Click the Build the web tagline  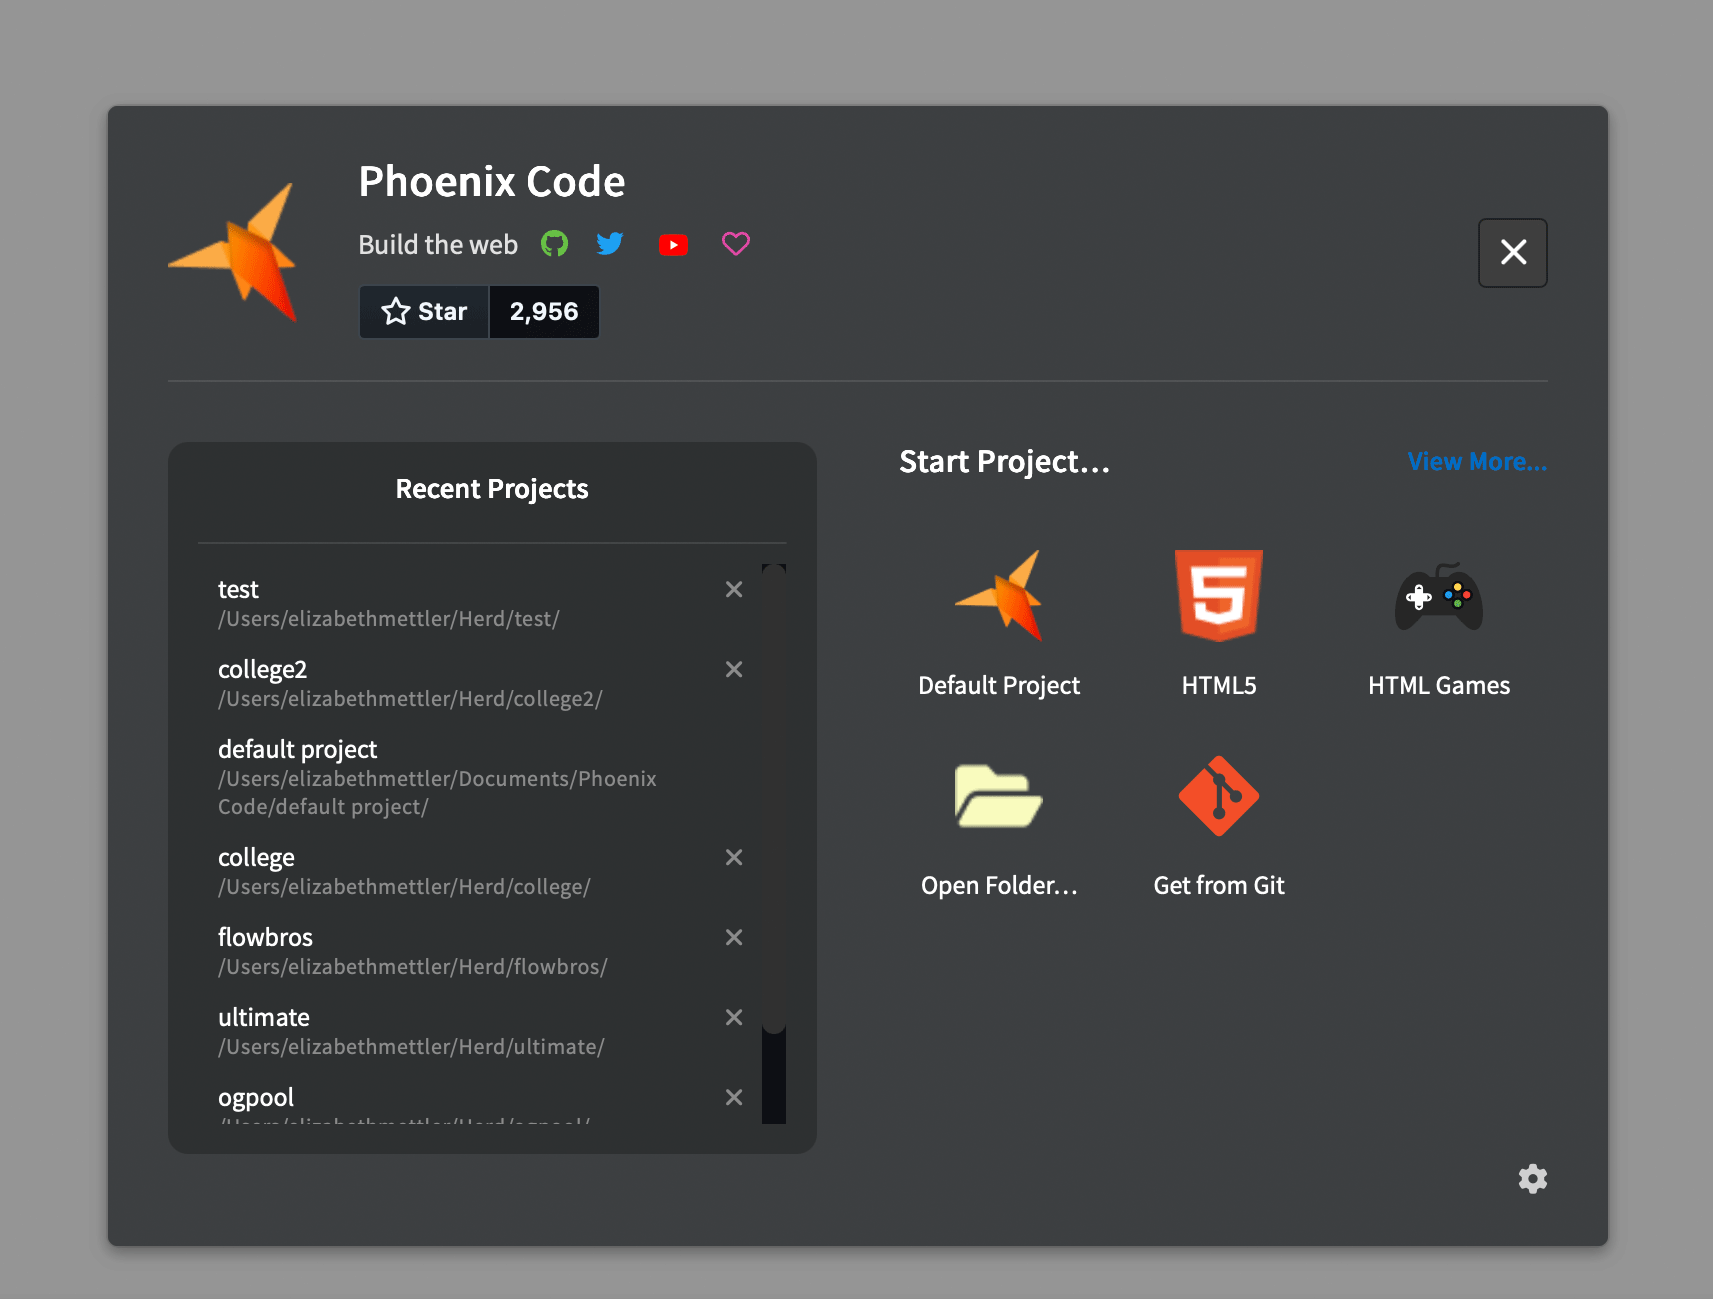438,245
